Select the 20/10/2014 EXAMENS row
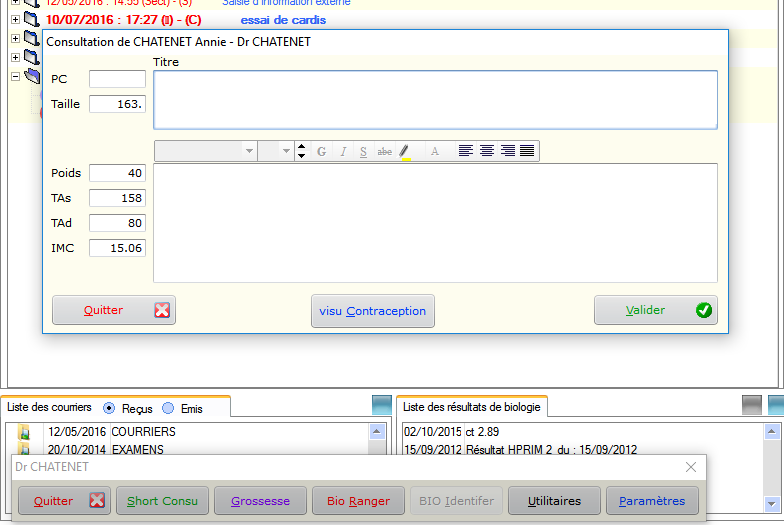The height and width of the screenshot is (525, 784). [x=188, y=449]
